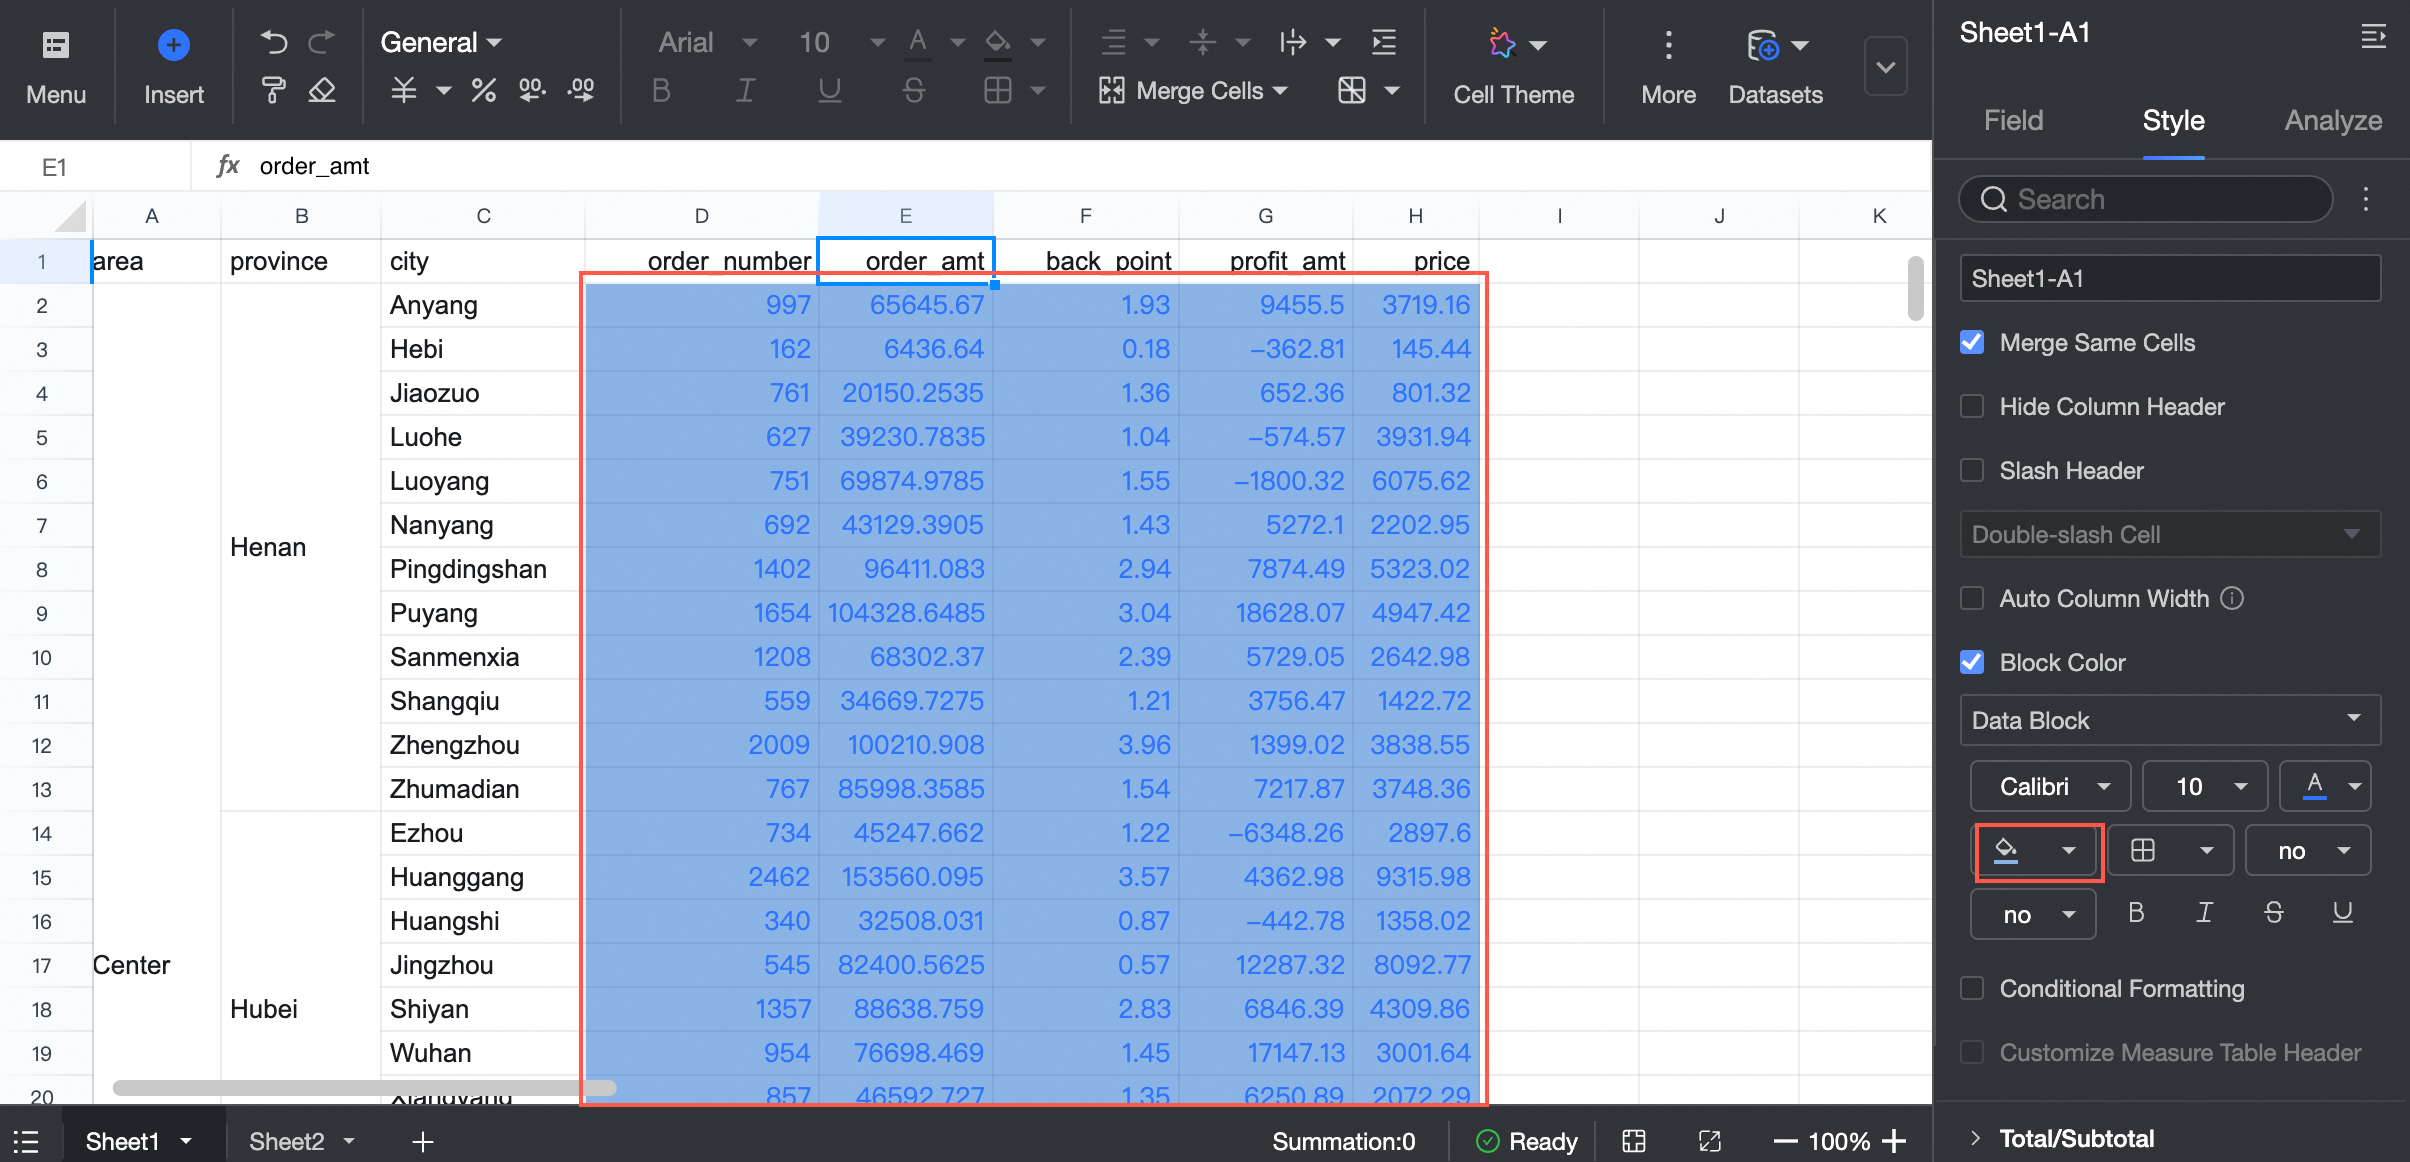Click the horizontal align icon

coord(1113,42)
